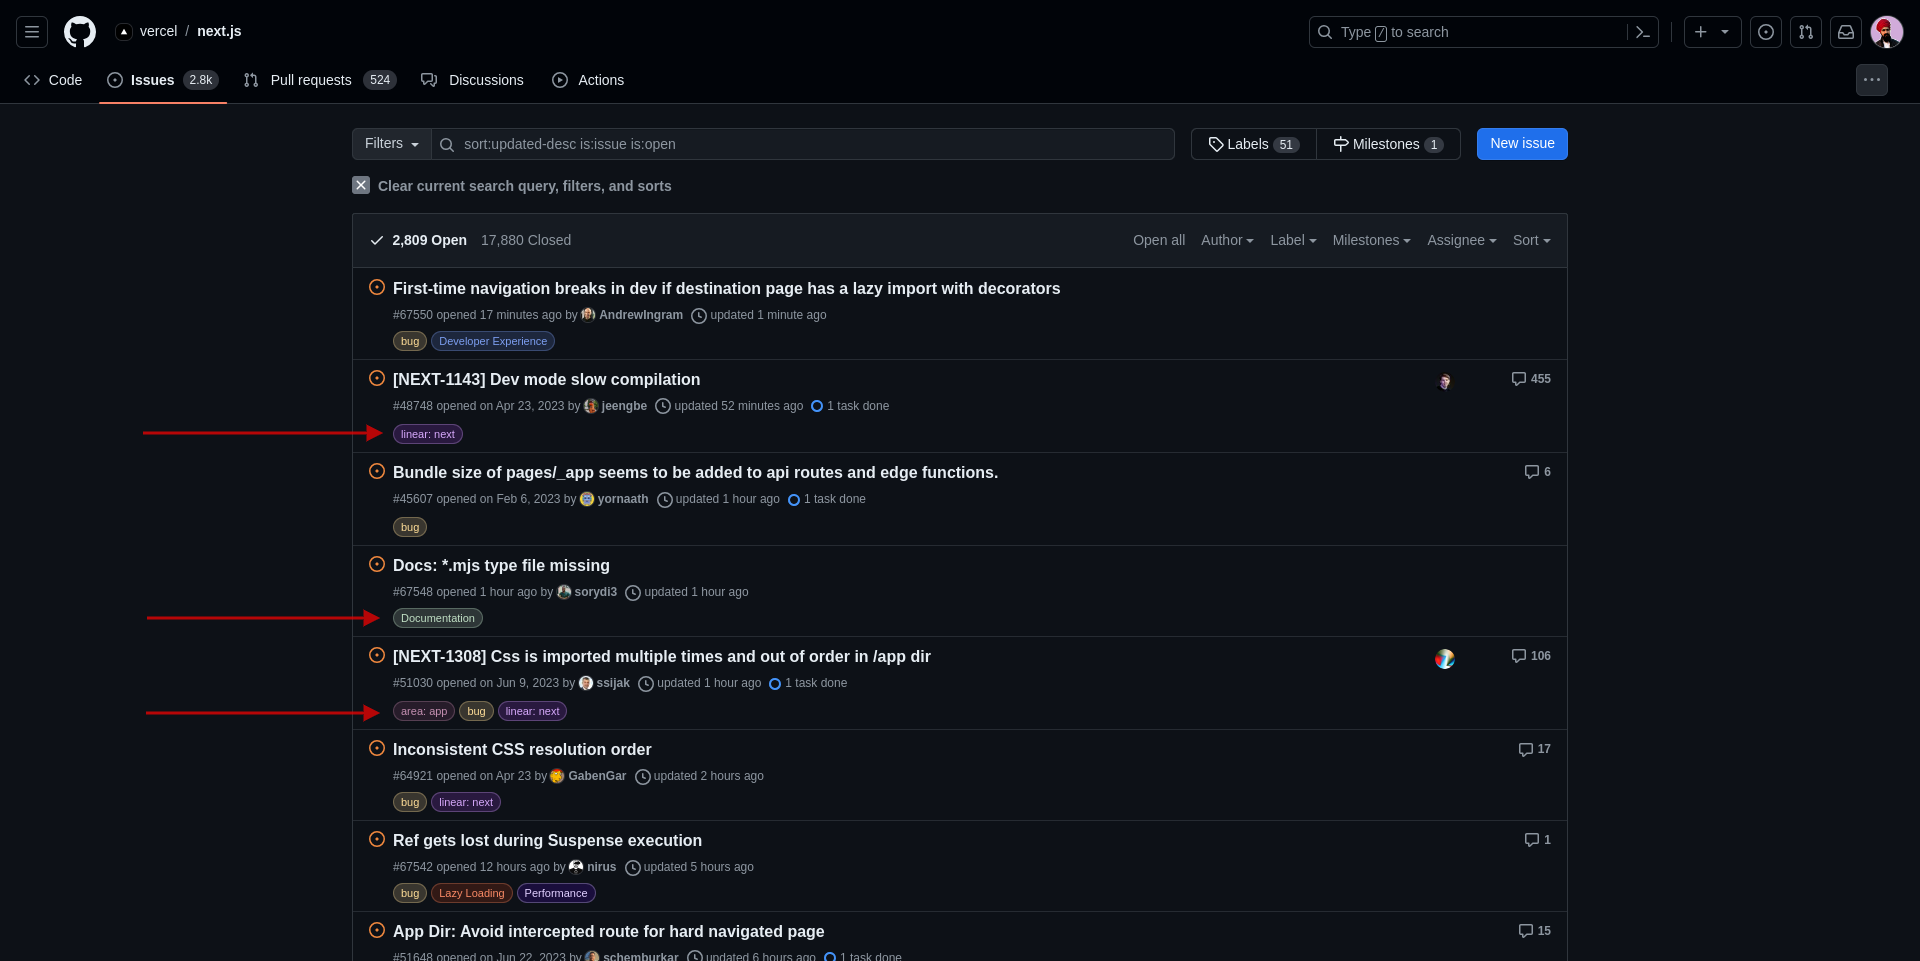Open your issues via header icon

[1766, 32]
